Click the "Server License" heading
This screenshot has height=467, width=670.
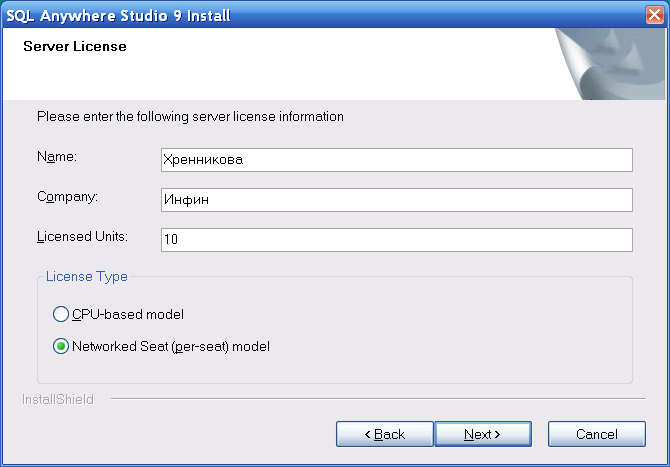tap(74, 46)
